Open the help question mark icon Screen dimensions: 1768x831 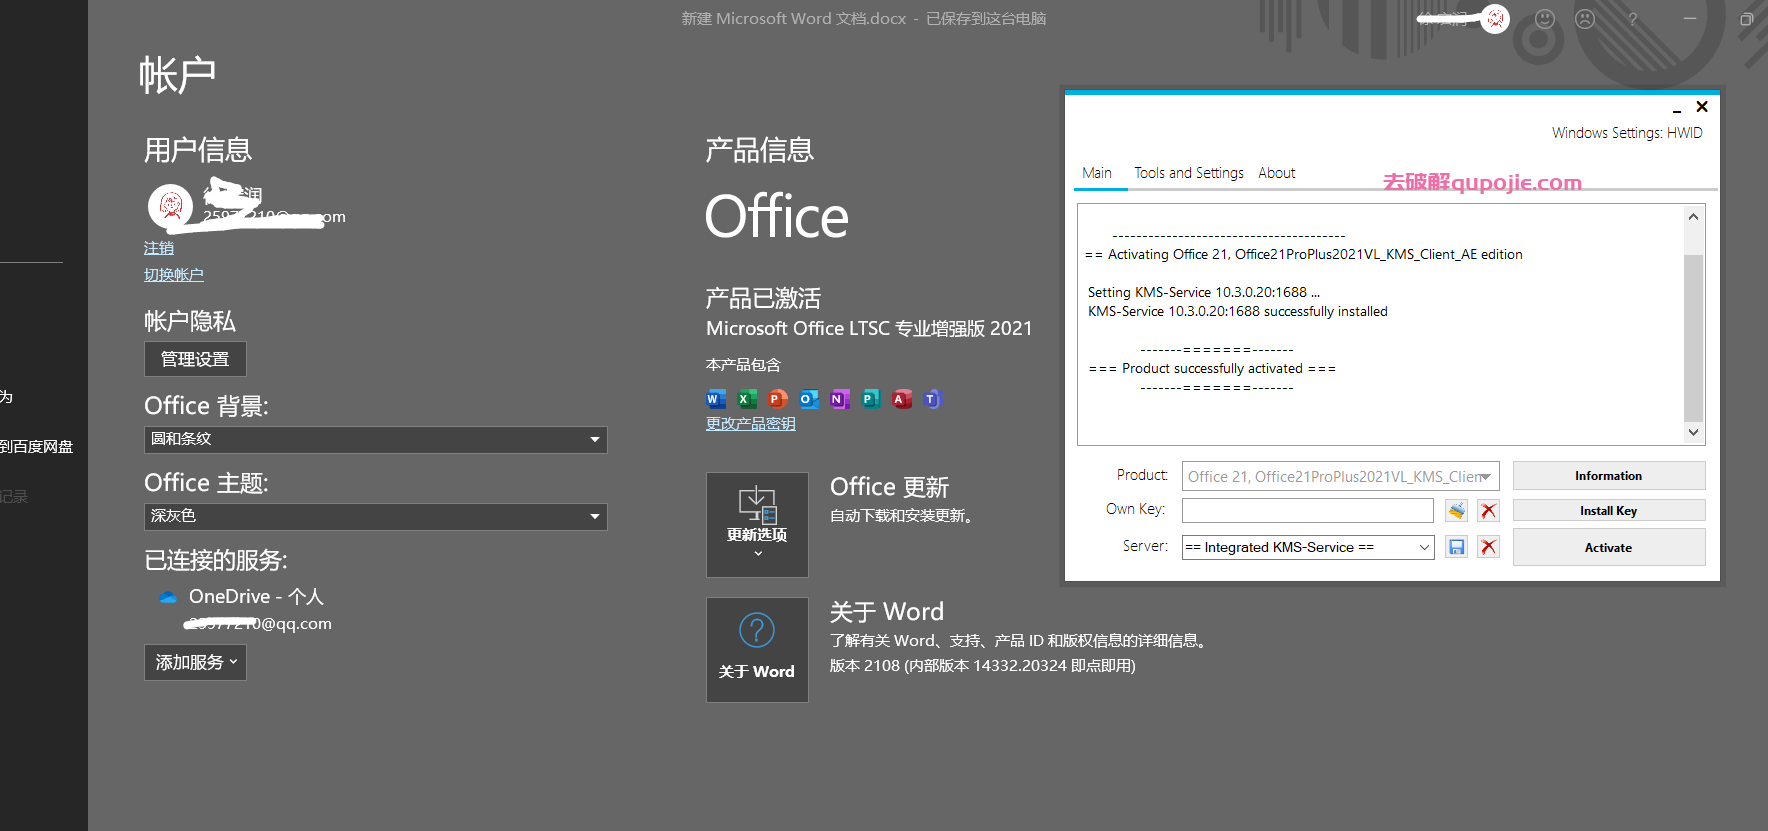(x=1633, y=19)
